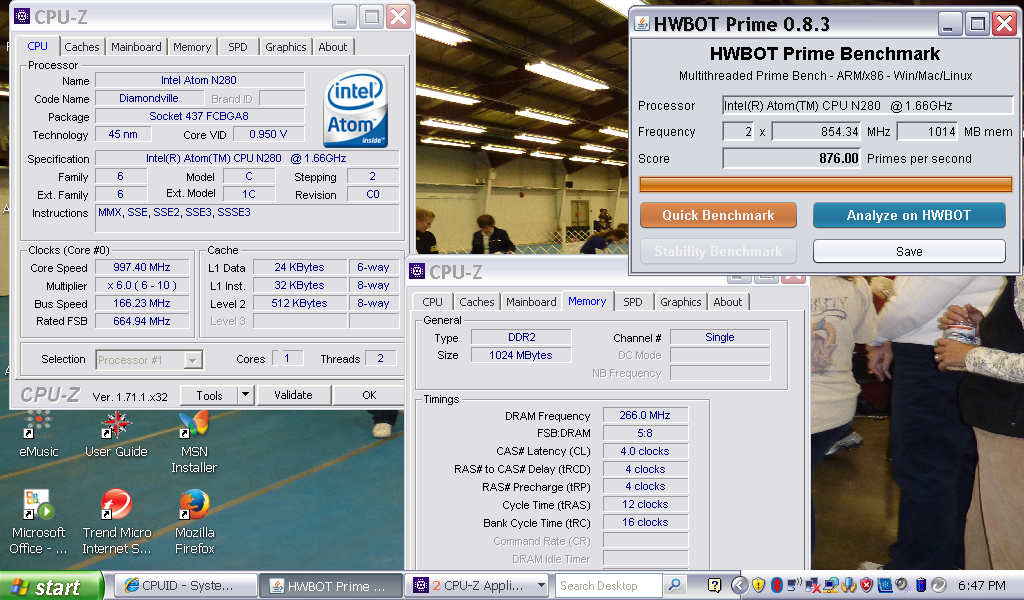Launch Mozilla Firefox from the desktop
The image size is (1024, 600).
(194, 522)
